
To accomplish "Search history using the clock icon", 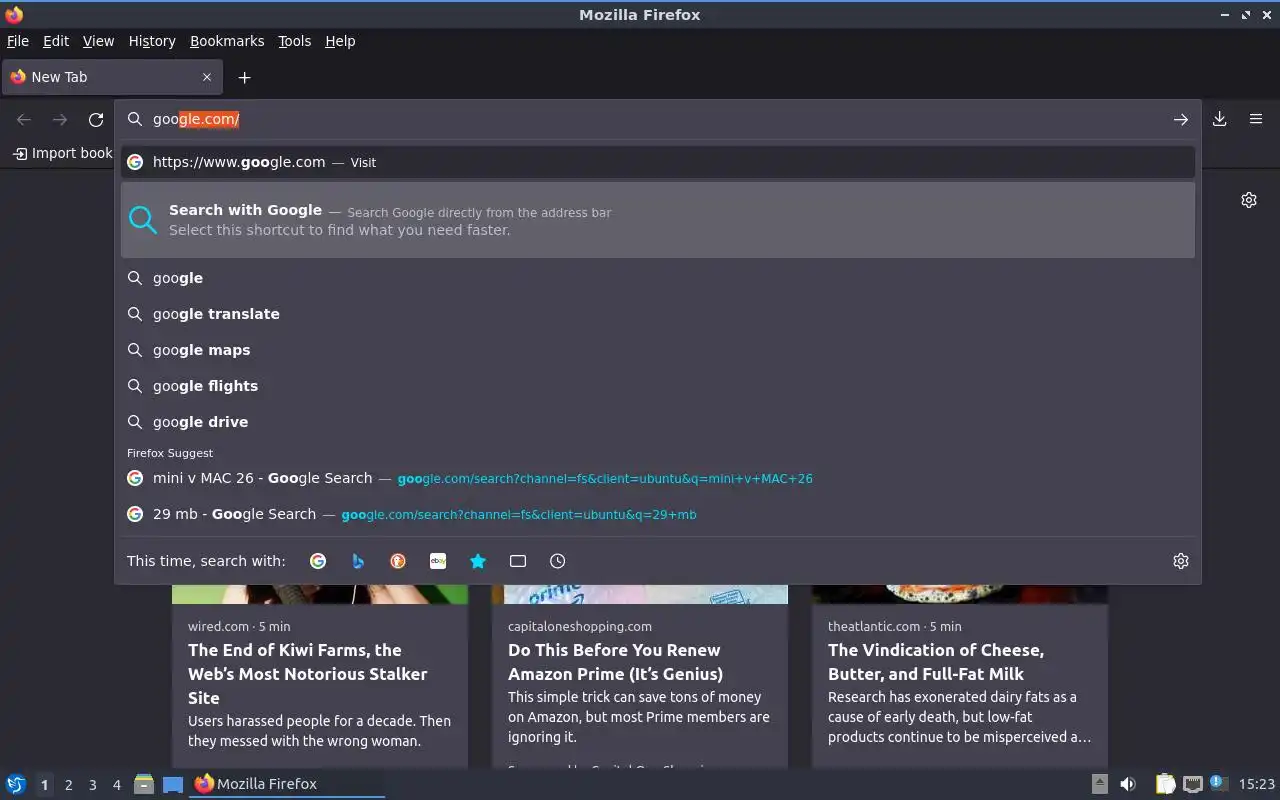I will tap(558, 561).
